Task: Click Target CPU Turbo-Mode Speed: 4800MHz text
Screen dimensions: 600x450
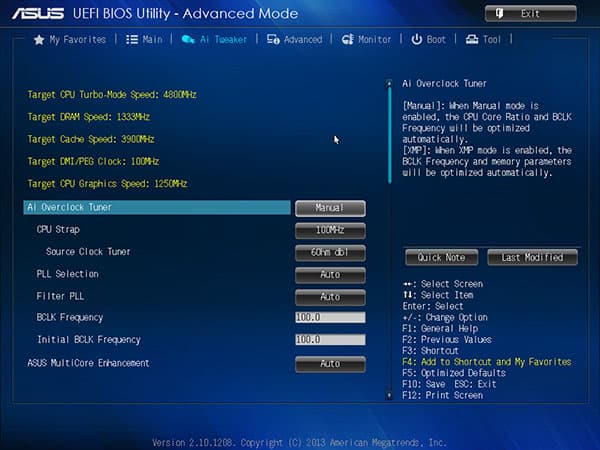Action: [x=112, y=95]
